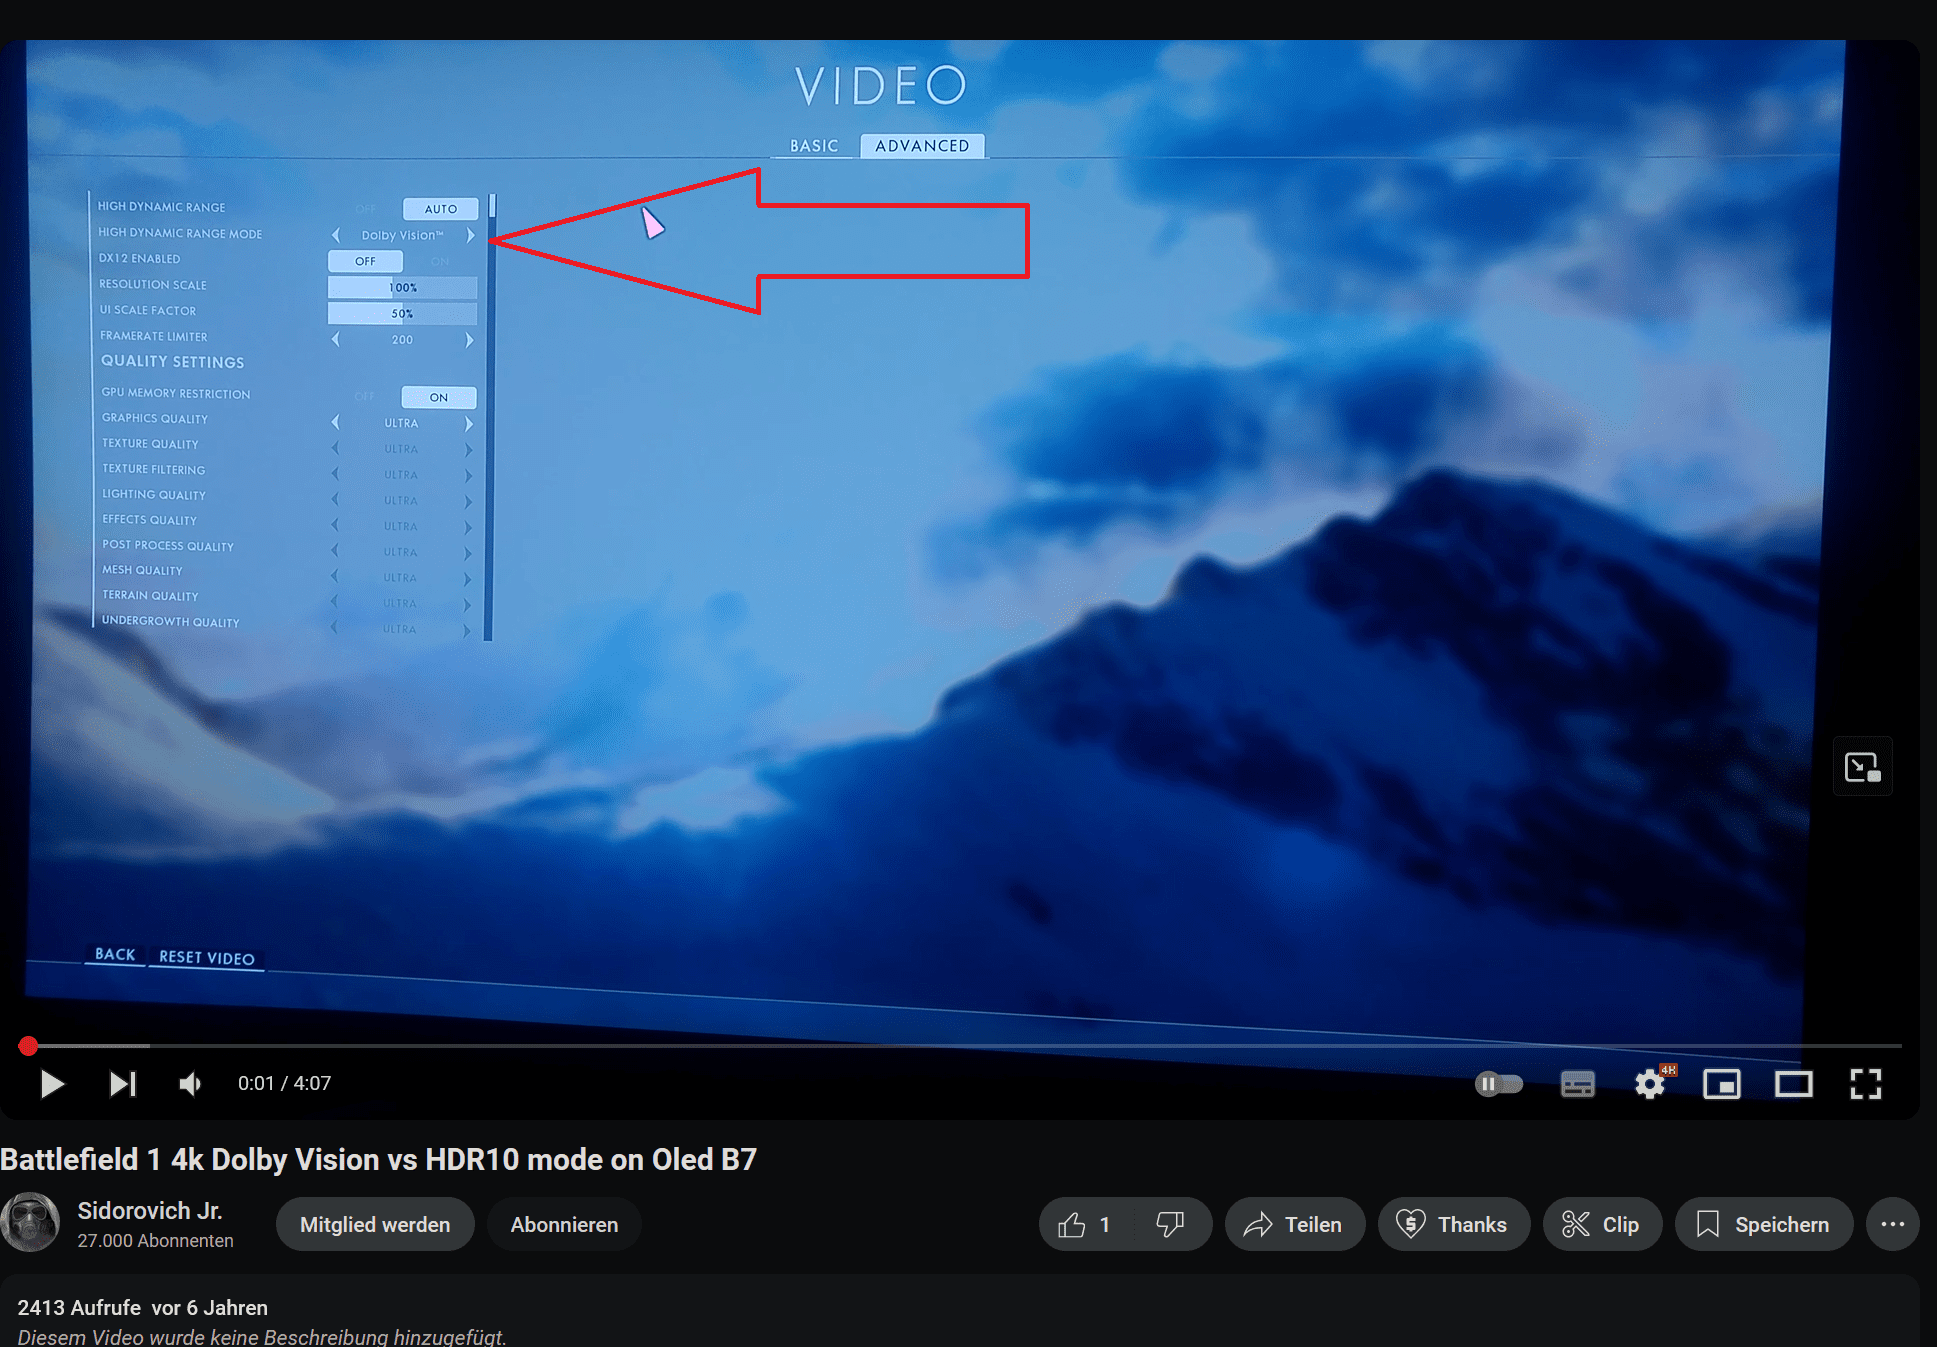Viewport: 1937px width, 1347px height.
Task: Toggle subtitles/captions
Action: [x=1578, y=1084]
